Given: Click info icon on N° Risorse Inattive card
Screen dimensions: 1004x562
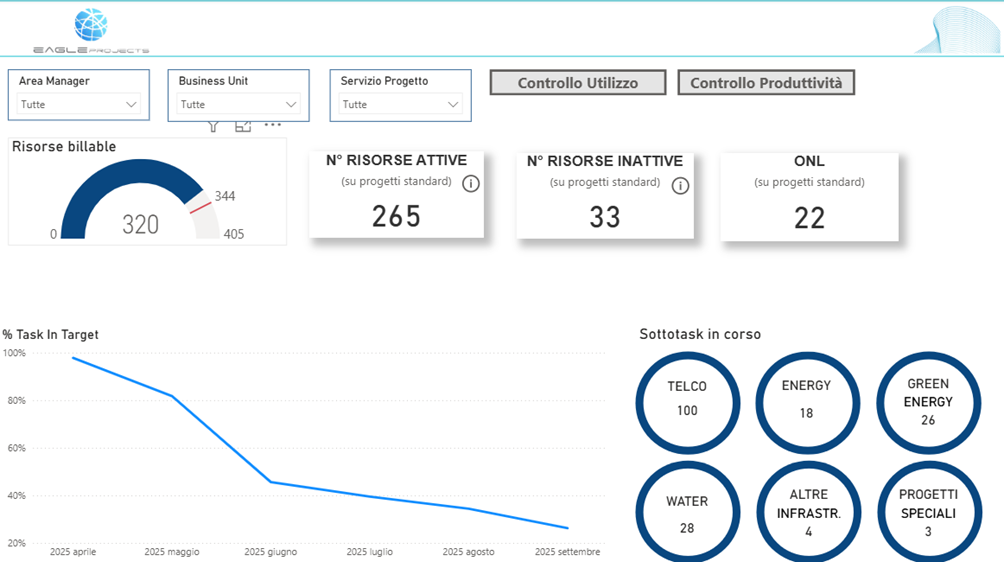Looking at the screenshot, I should coord(680,185).
